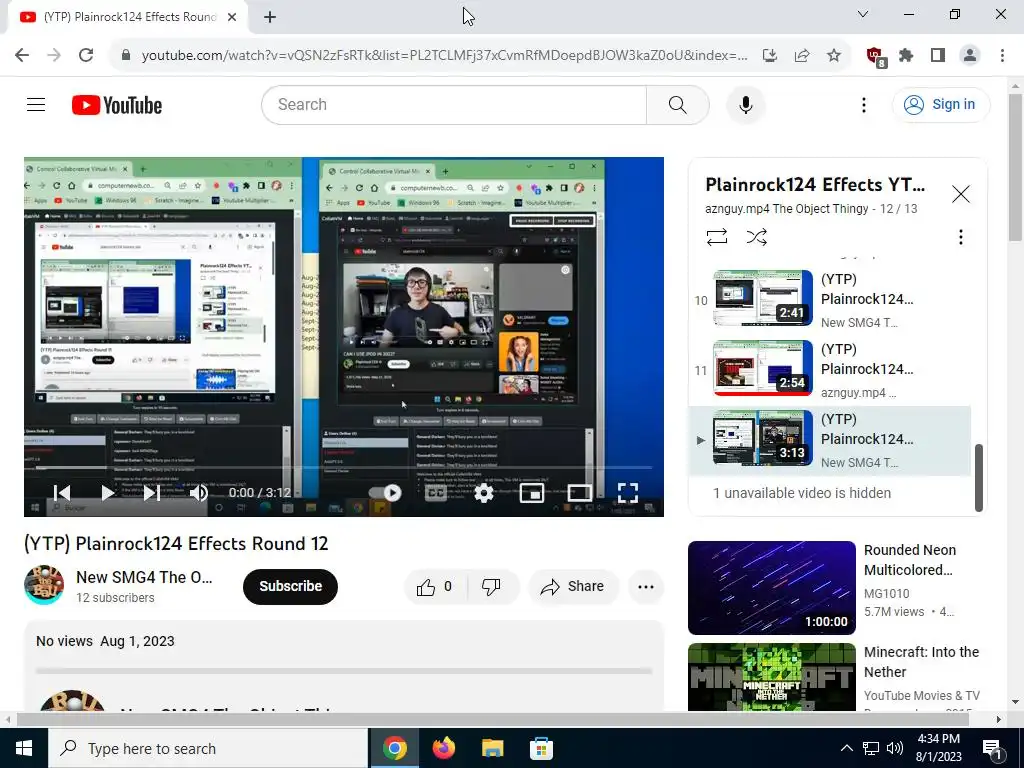Open tab search chevron
The width and height of the screenshot is (1024, 768).
pos(863,14)
